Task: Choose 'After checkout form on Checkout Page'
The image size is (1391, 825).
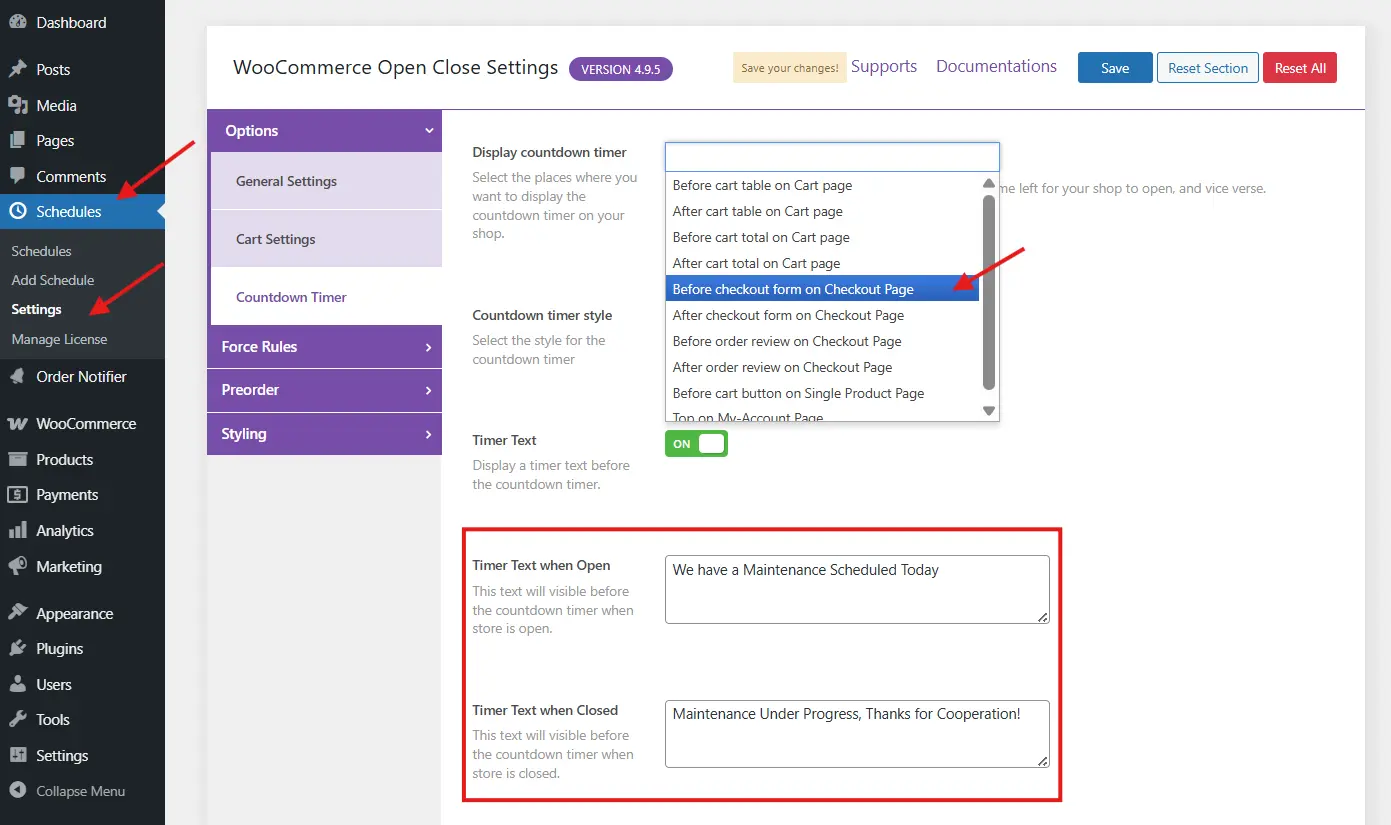Action: [x=822, y=315]
